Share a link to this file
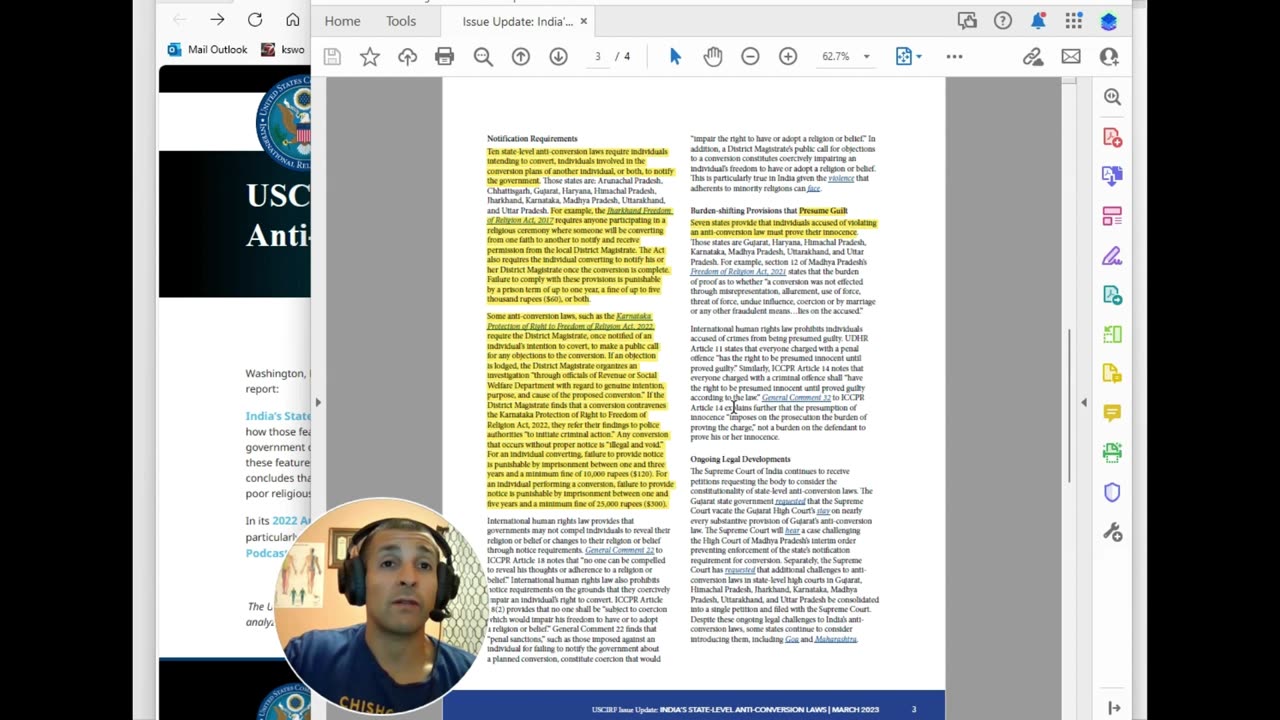 (x=1033, y=57)
